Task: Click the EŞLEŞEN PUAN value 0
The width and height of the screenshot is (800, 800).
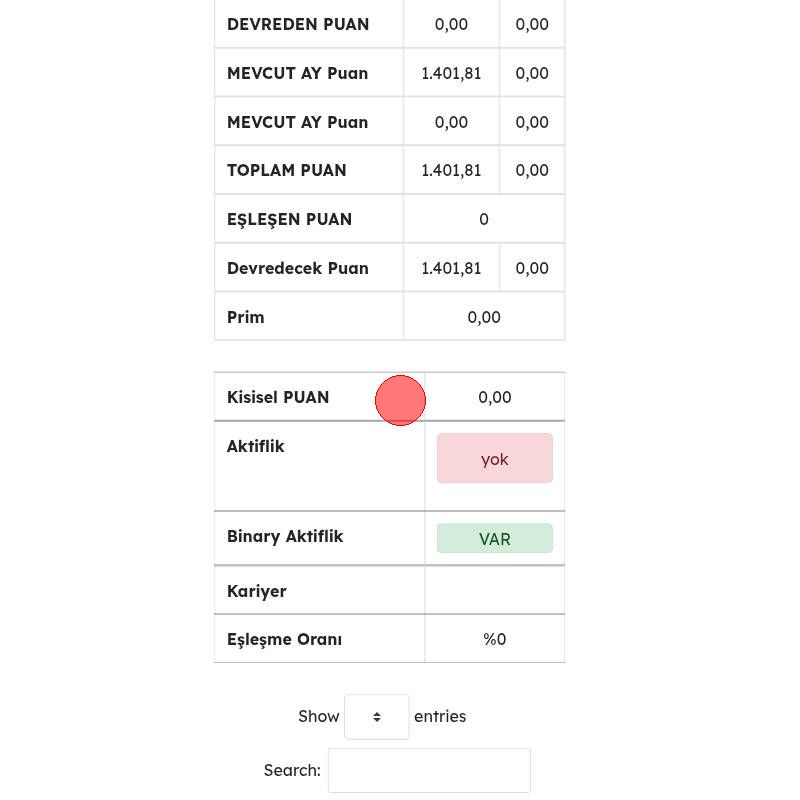Action: 484,219
